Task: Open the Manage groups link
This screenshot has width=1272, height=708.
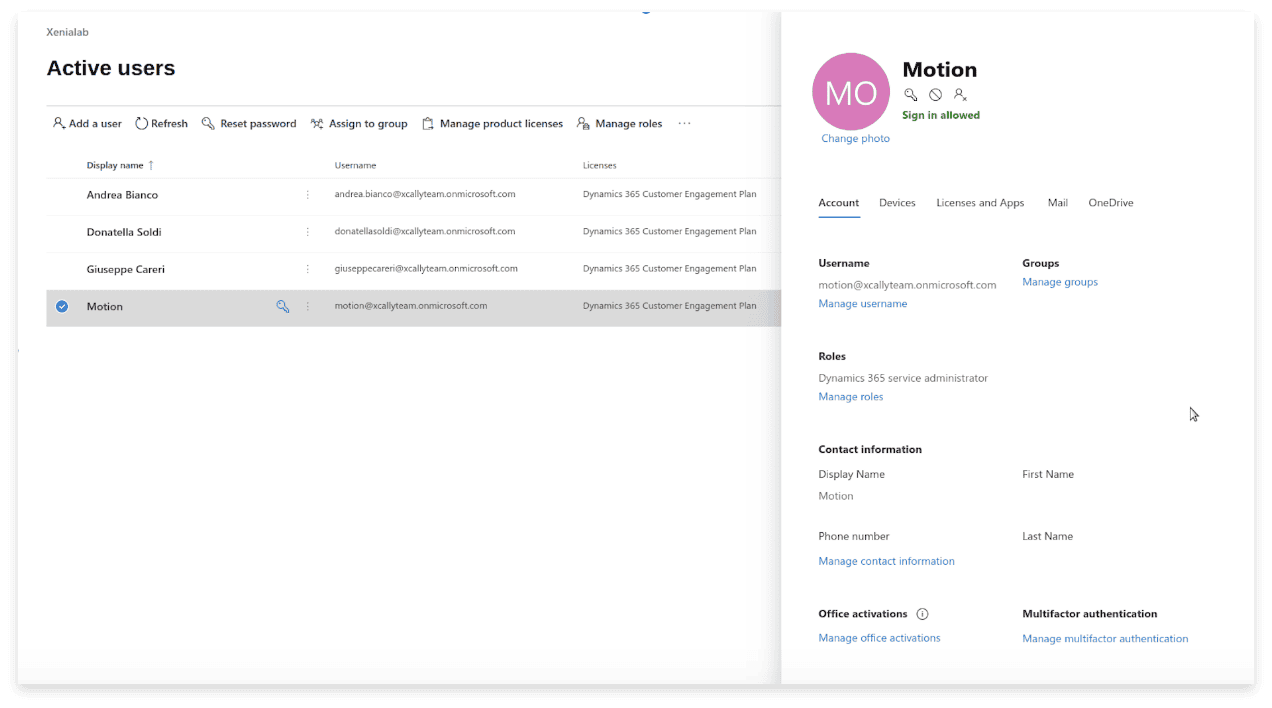Action: pyautogui.click(x=1060, y=282)
